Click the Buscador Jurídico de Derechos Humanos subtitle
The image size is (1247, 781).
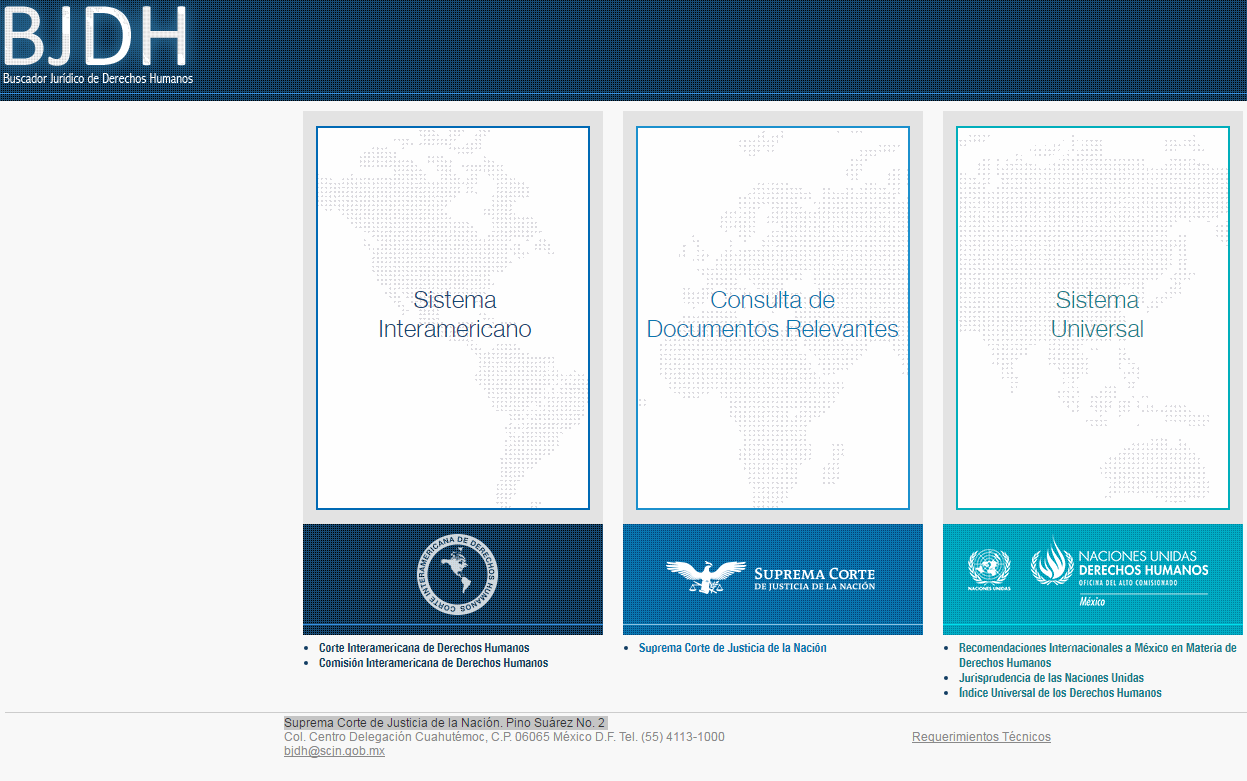(x=98, y=78)
